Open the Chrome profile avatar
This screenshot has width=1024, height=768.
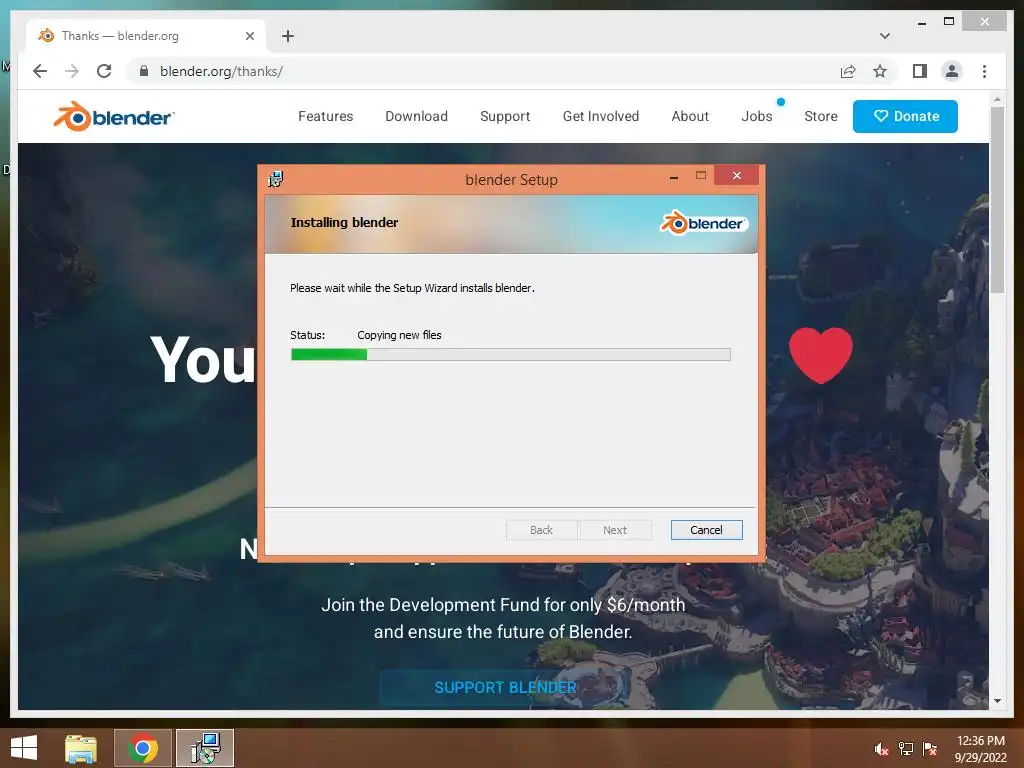pyautogui.click(x=952, y=71)
